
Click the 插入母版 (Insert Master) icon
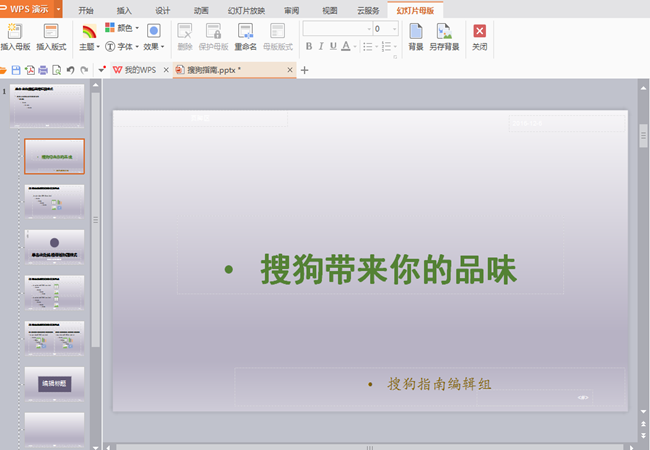15,31
